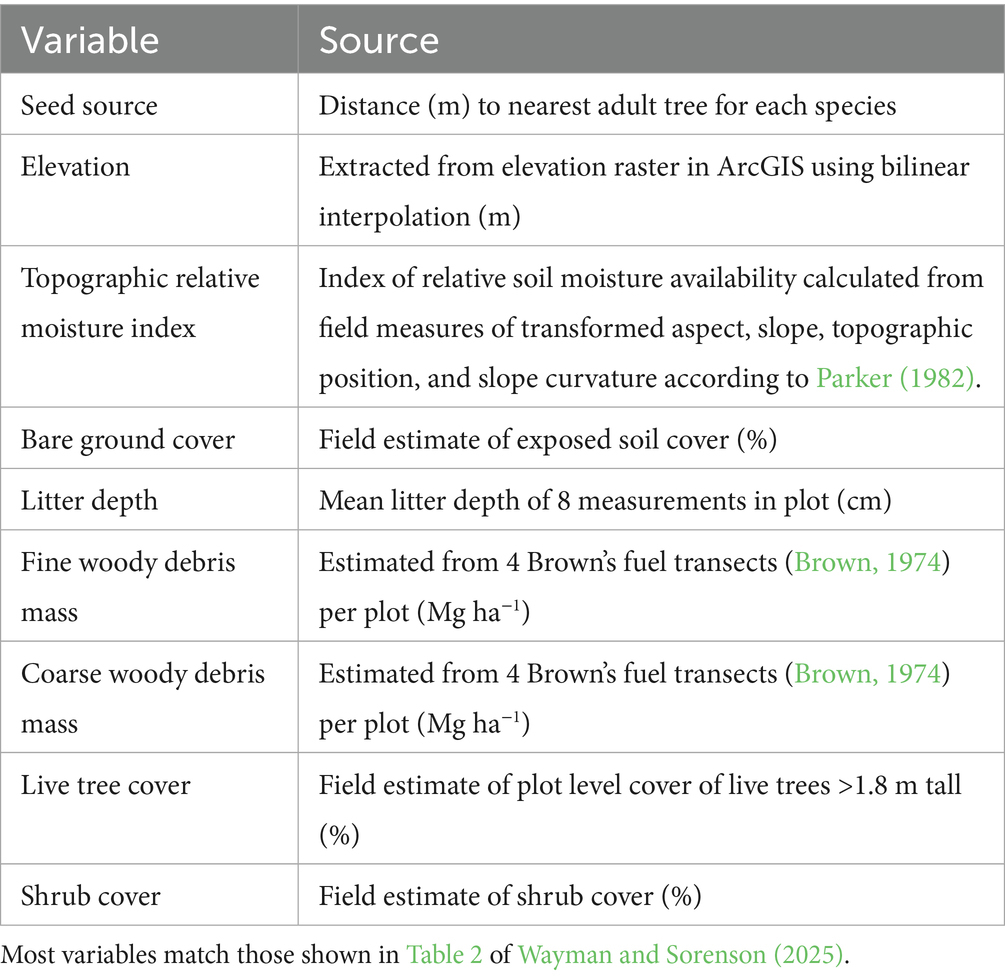This screenshot has width=1005, height=977.
Task: Open Brown, 1974 link in Coarse woody debris row
Action: click(867, 674)
